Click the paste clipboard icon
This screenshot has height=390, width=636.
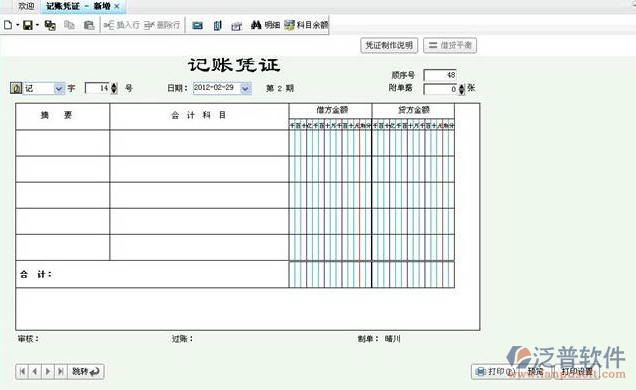[89, 25]
